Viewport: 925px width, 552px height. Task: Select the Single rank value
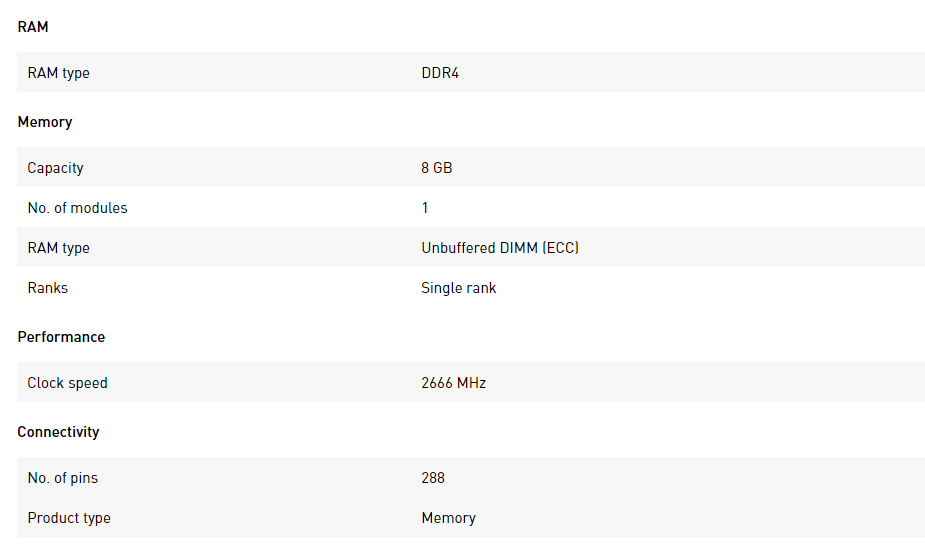(x=459, y=288)
